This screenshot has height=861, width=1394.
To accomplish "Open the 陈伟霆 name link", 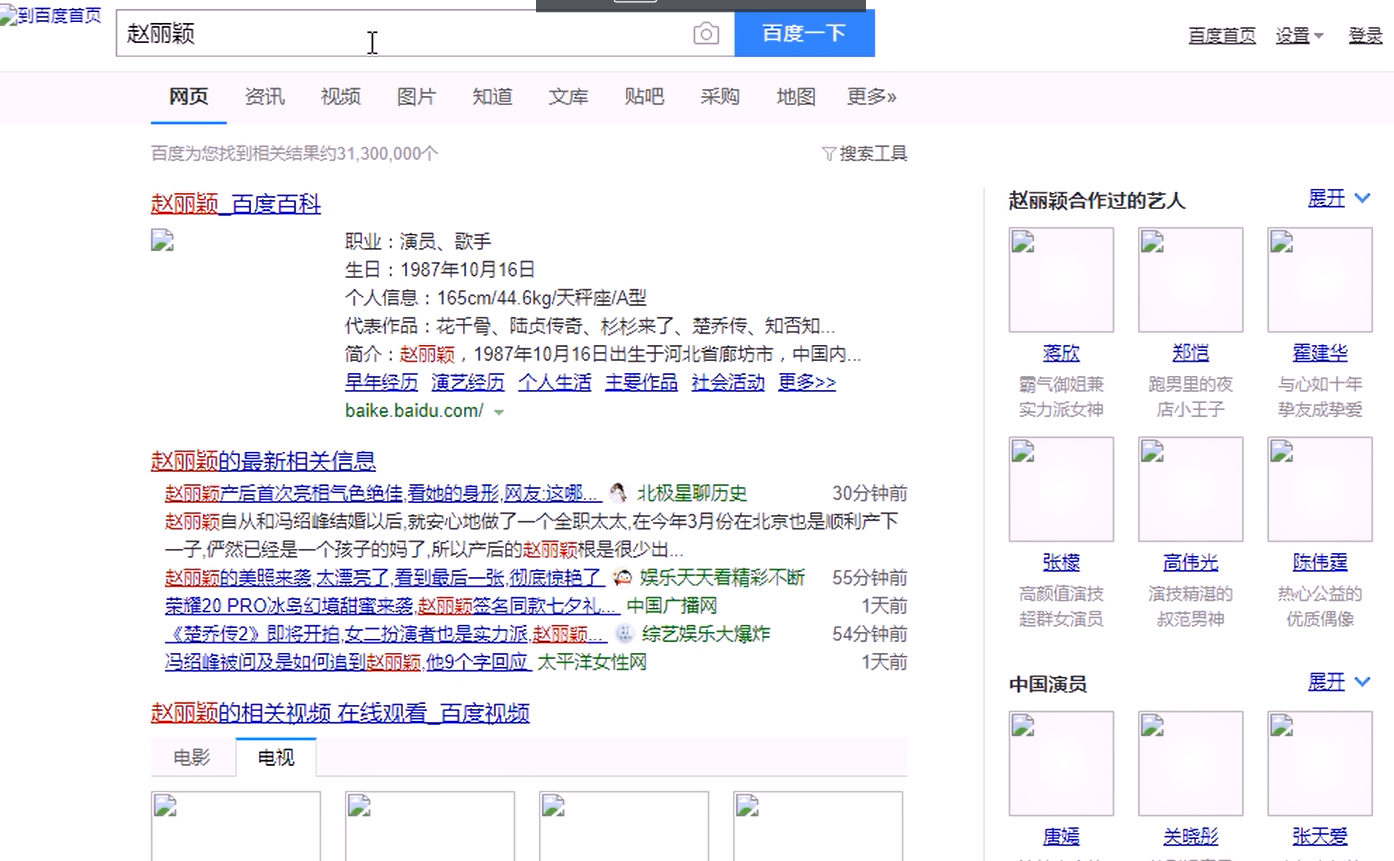I will [1320, 562].
